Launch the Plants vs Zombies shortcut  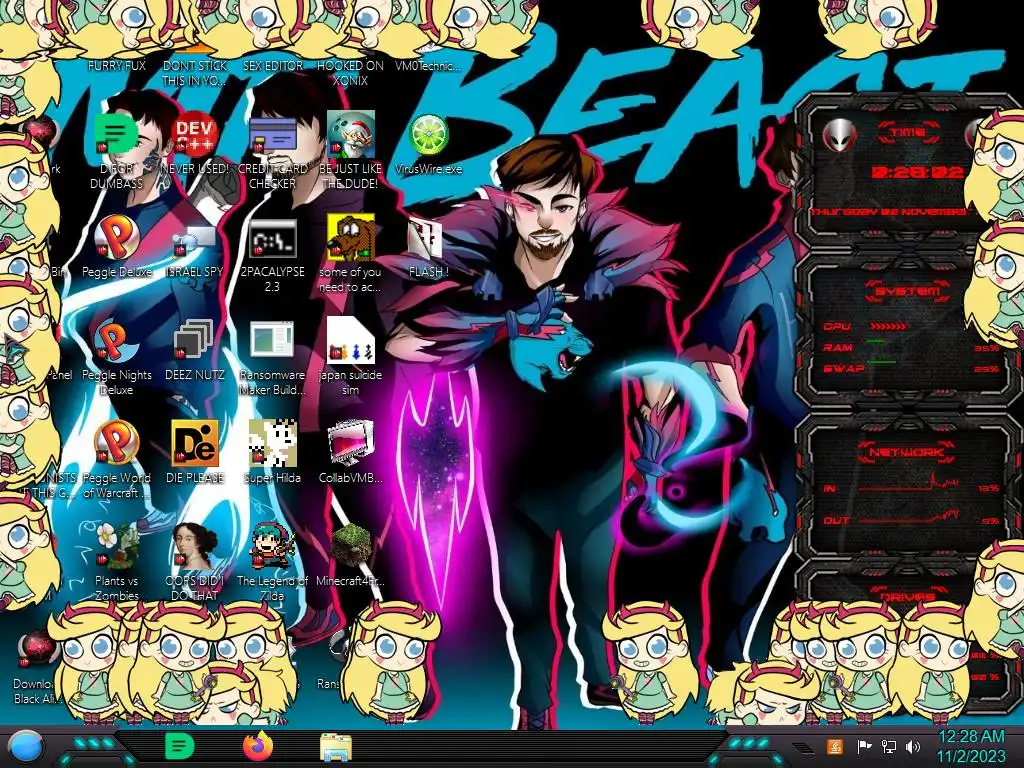[118, 546]
